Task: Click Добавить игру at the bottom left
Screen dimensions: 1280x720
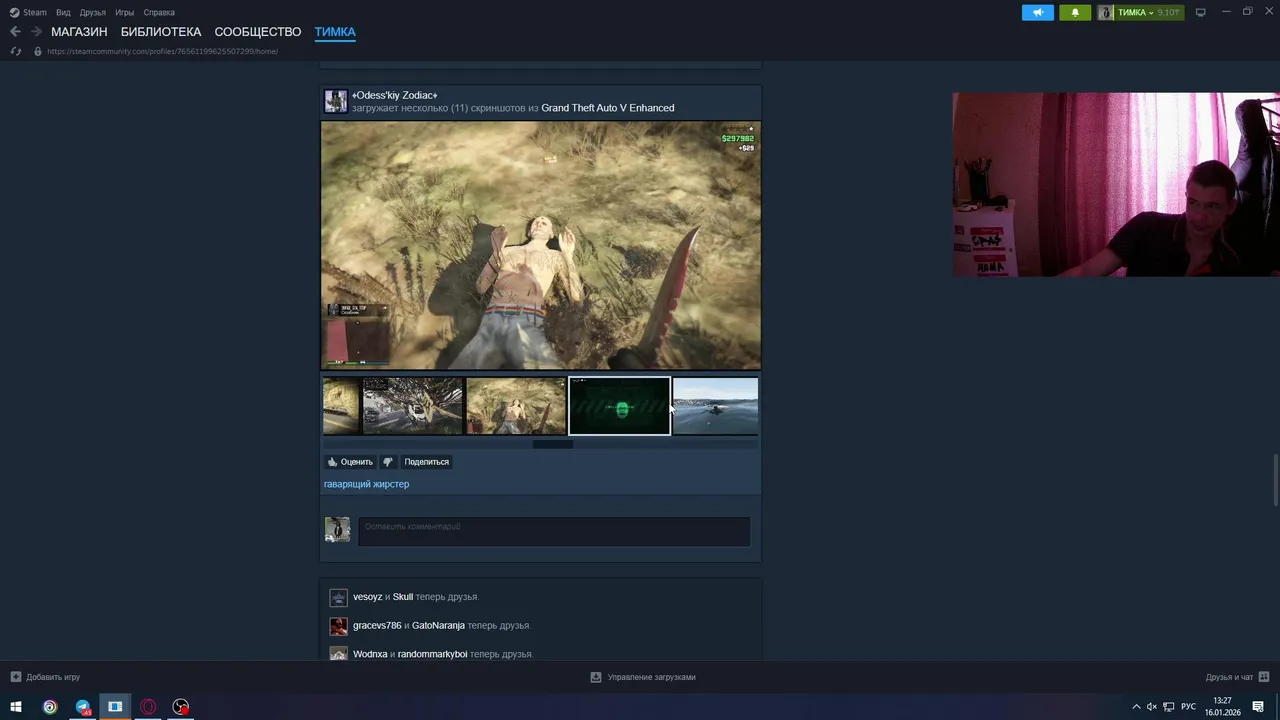Action: tap(45, 677)
